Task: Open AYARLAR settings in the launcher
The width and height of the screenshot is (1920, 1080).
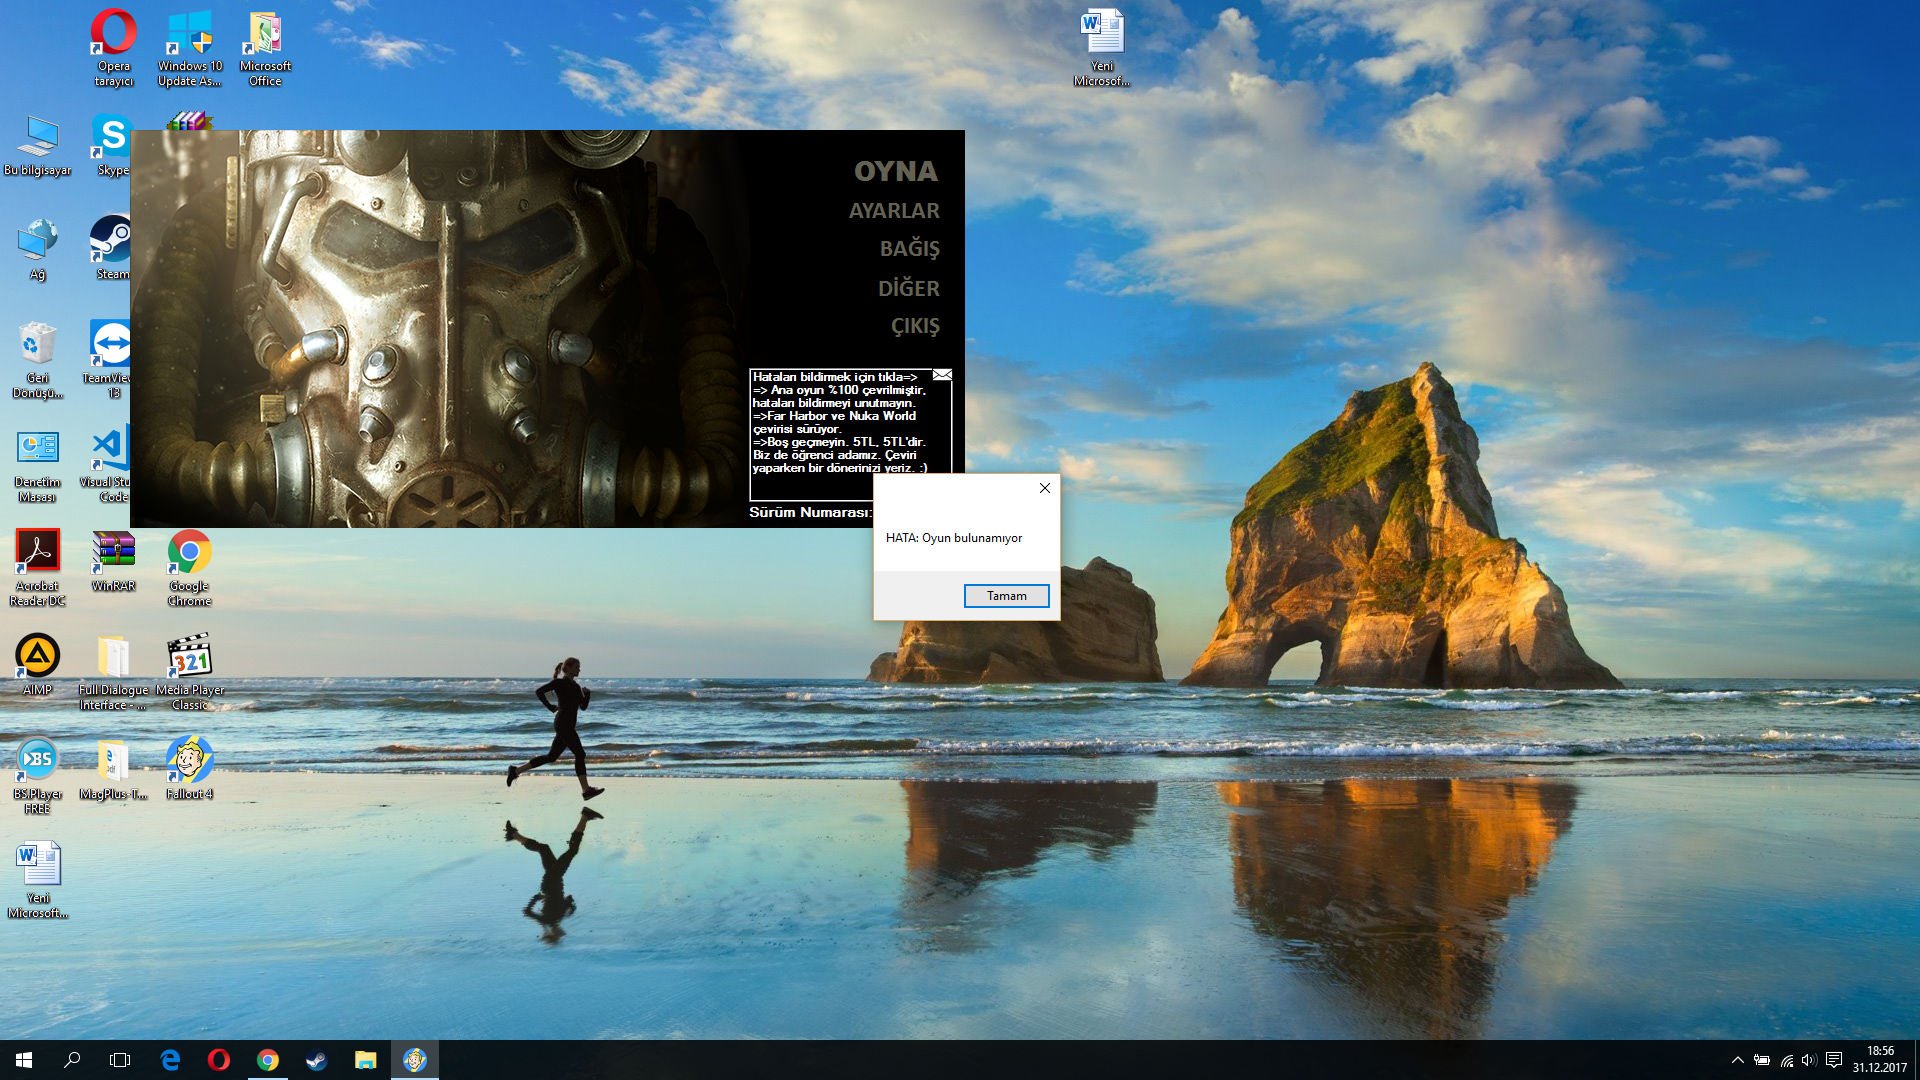Action: [x=893, y=211]
